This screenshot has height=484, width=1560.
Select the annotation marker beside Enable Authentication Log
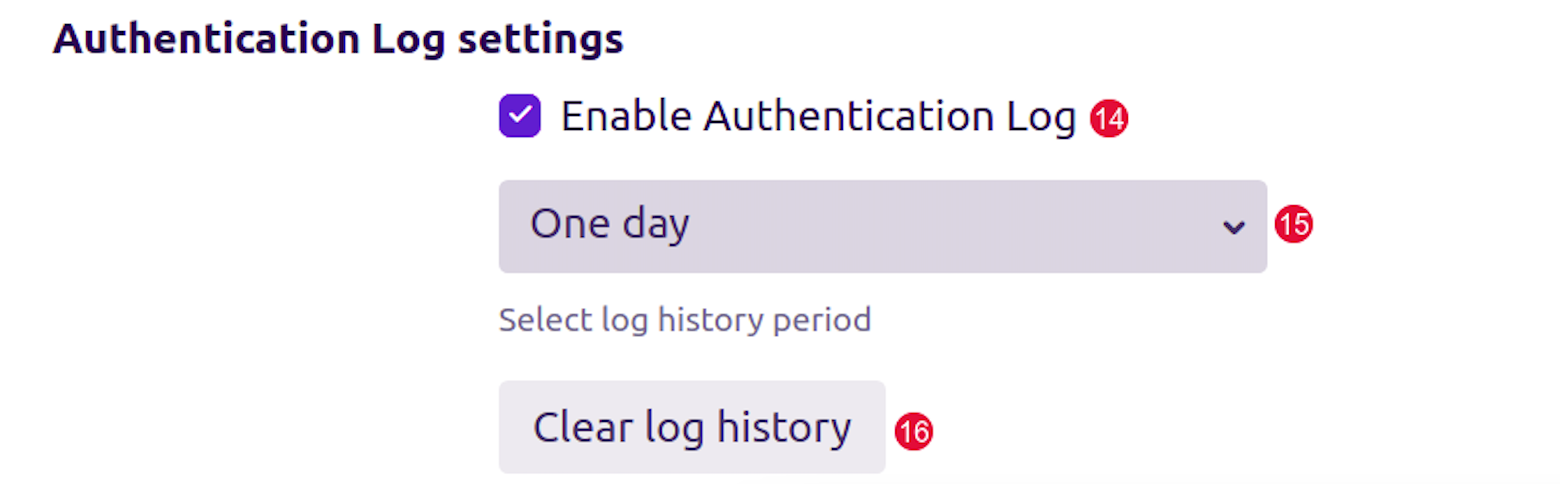click(1109, 119)
